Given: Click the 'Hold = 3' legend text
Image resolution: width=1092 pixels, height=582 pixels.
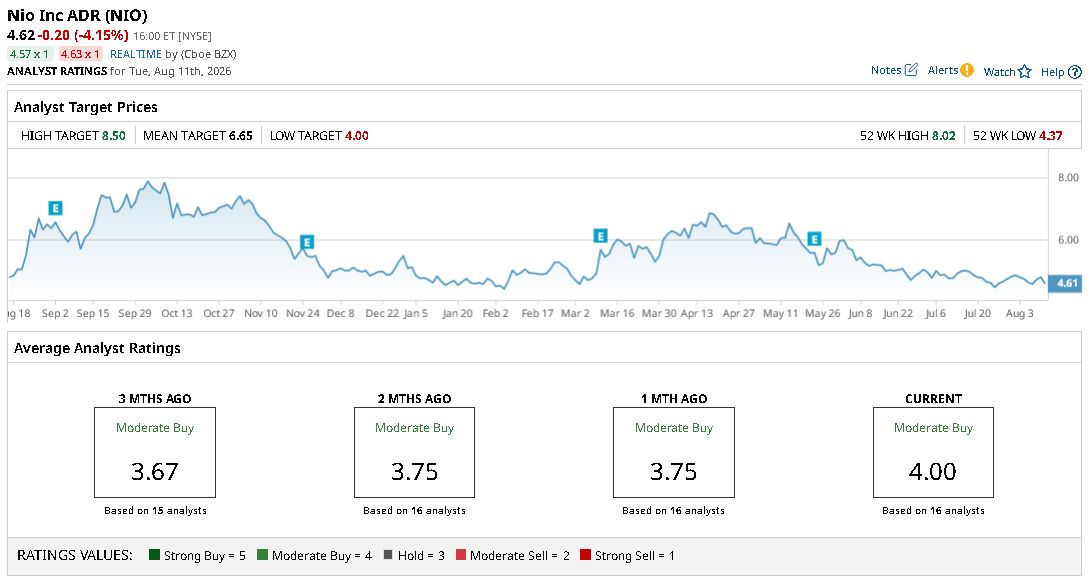Looking at the screenshot, I should click(x=421, y=556).
